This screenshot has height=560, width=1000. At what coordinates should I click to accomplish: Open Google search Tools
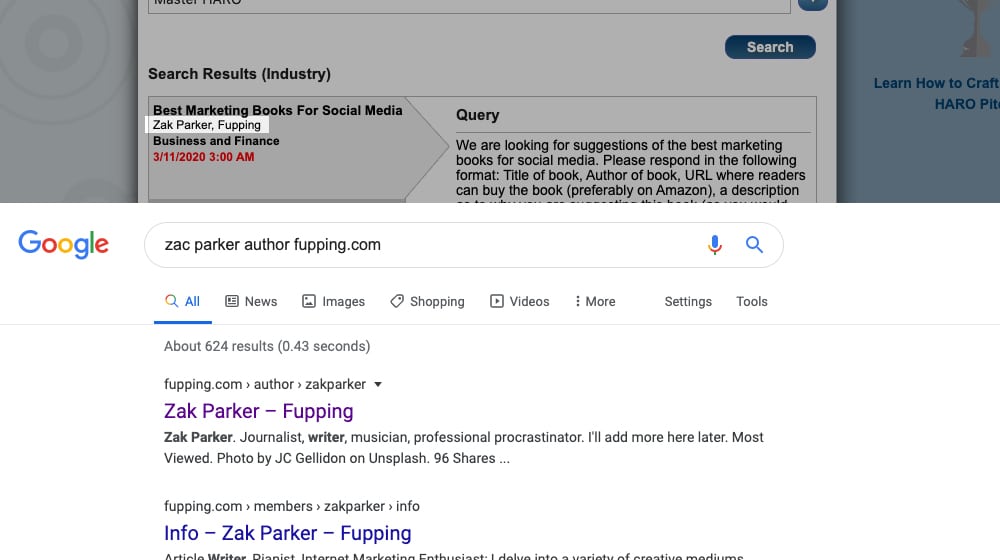[752, 302]
